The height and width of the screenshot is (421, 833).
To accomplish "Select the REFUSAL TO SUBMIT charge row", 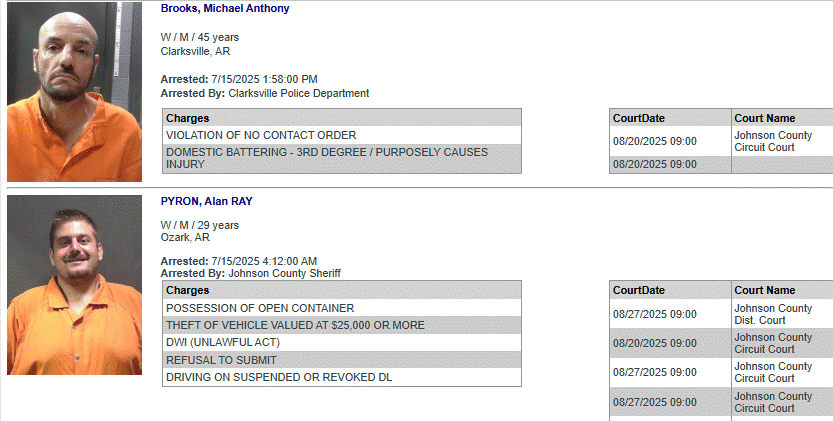I will 221,360.
